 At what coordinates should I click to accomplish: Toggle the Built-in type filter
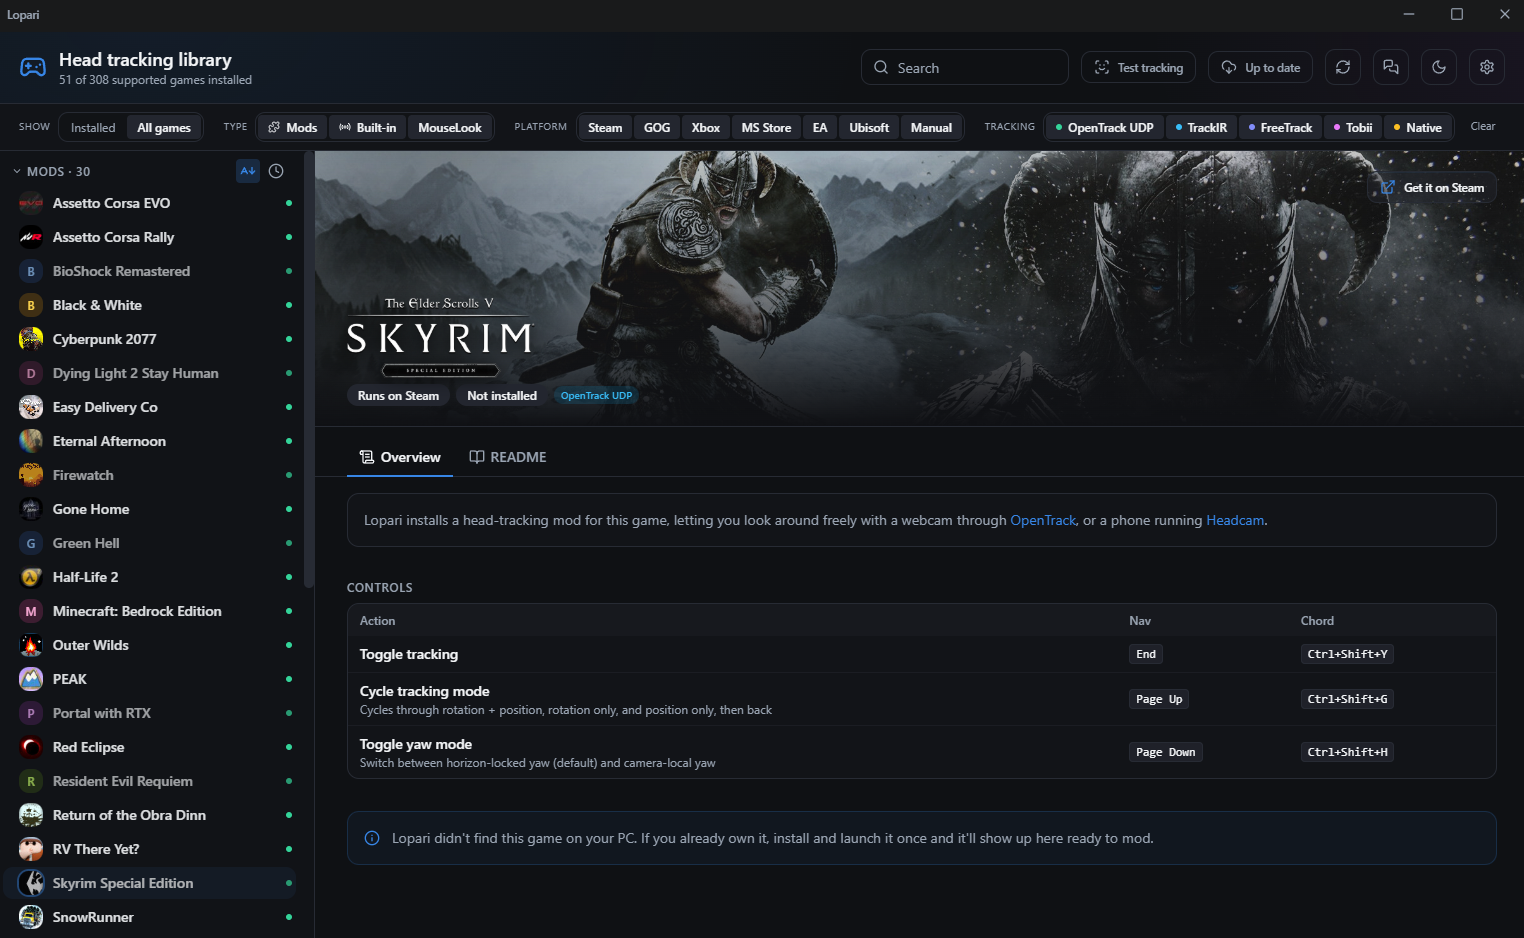(x=368, y=128)
